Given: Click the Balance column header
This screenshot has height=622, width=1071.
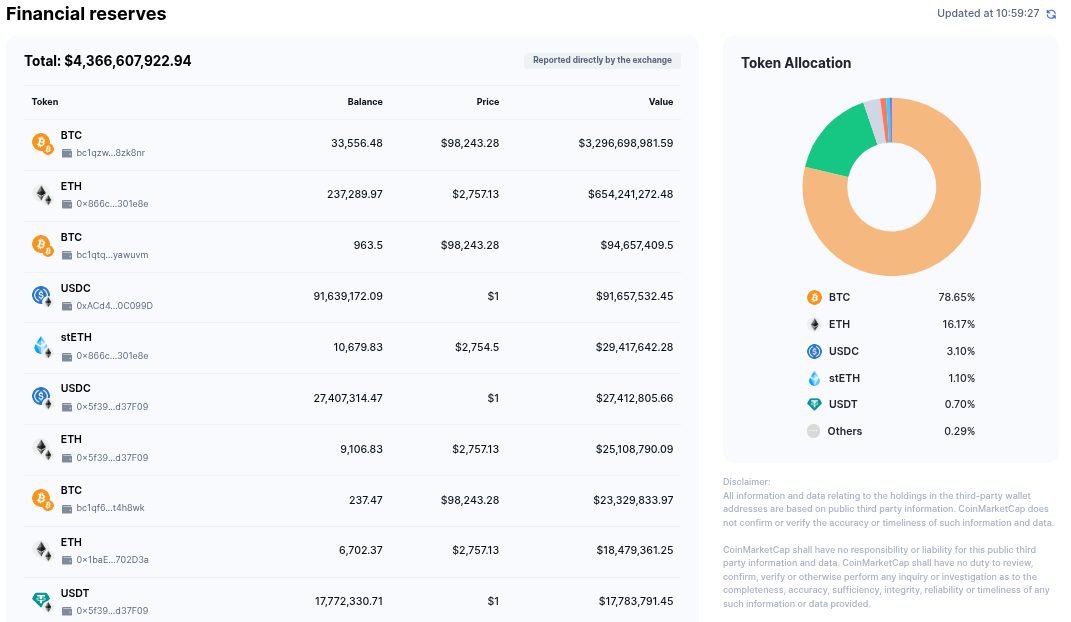Looking at the screenshot, I should 365,102.
